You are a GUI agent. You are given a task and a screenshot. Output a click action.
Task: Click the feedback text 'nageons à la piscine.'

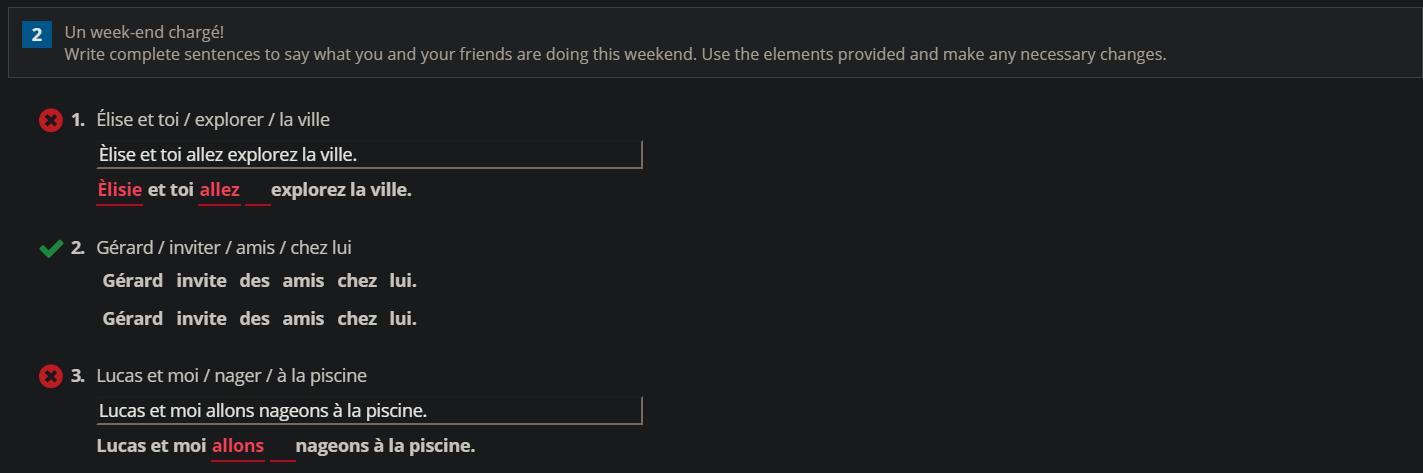385,446
